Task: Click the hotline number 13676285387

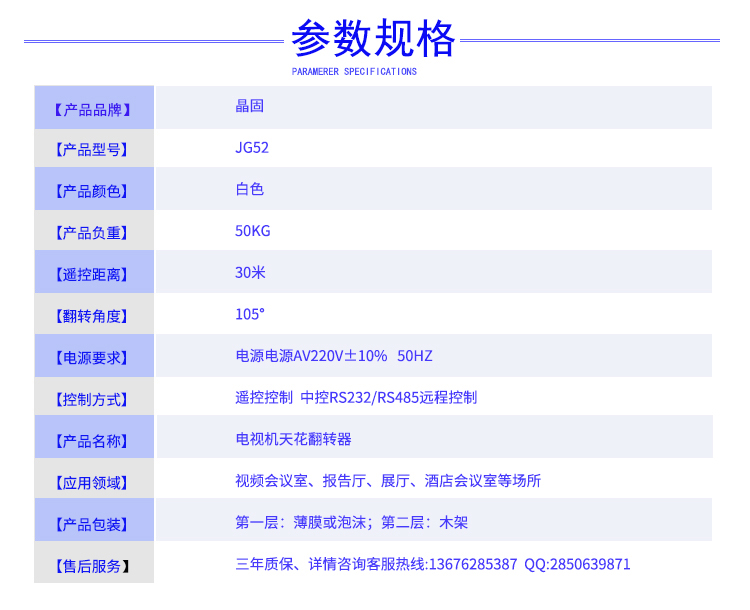Action: 472,564
